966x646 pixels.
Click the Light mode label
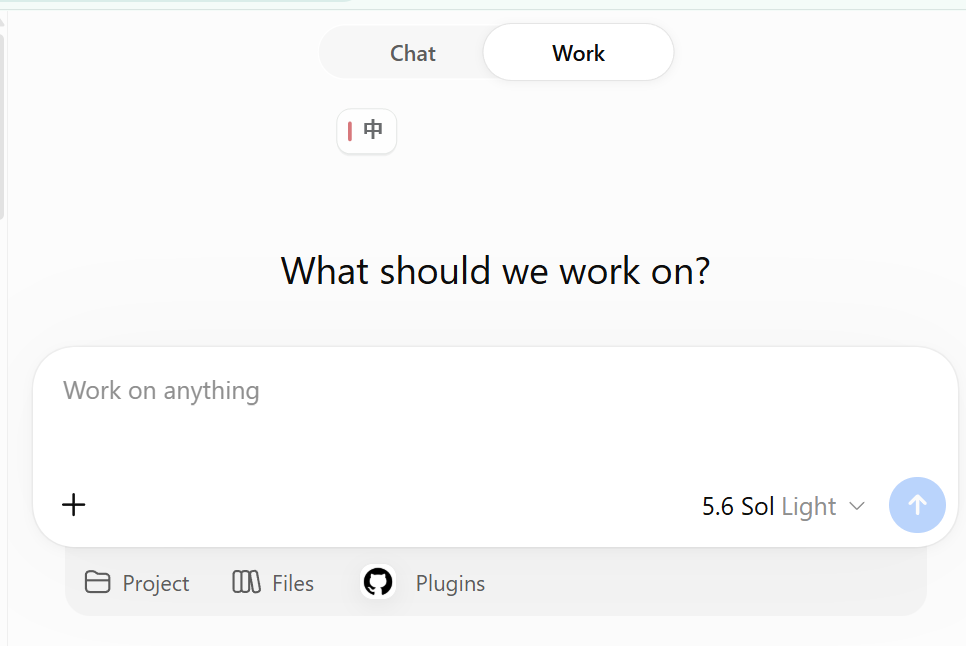[808, 506]
